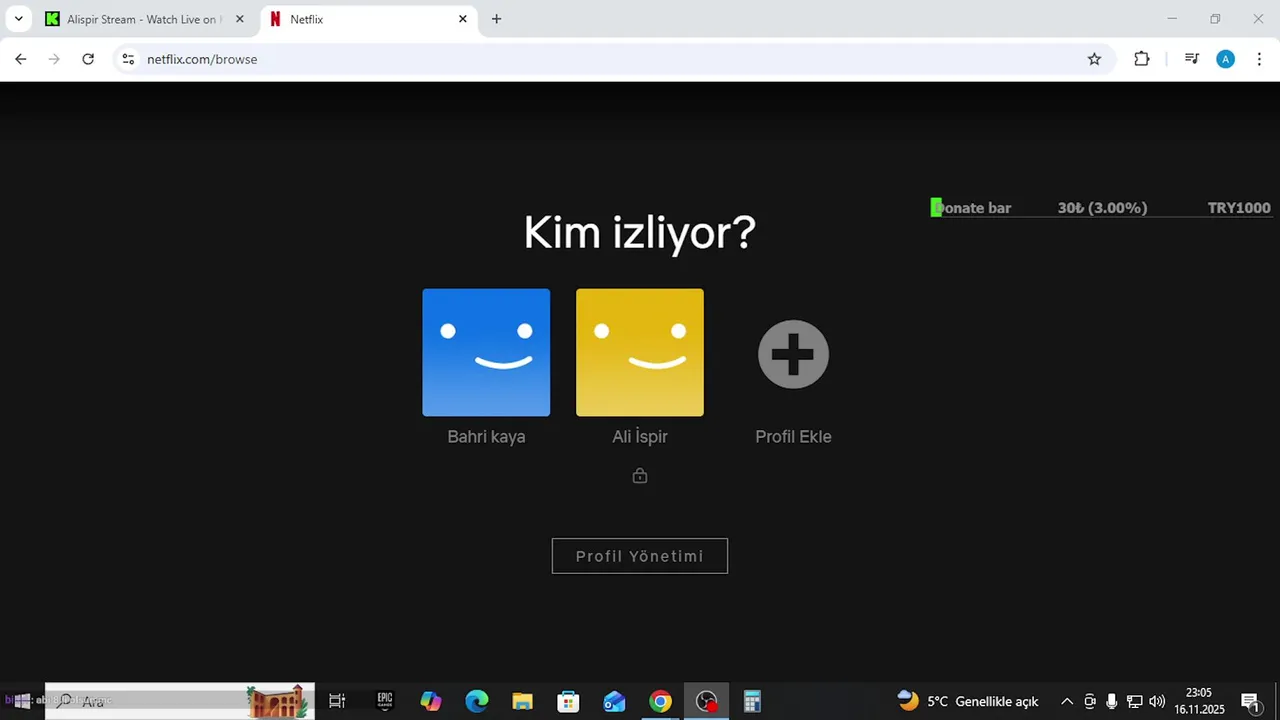Open the tab search dropdown

click(18, 19)
